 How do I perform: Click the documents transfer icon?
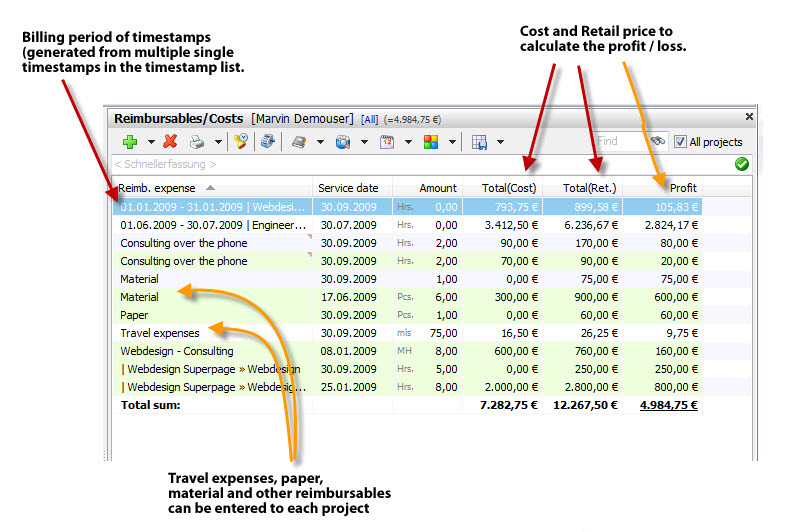click(x=268, y=141)
